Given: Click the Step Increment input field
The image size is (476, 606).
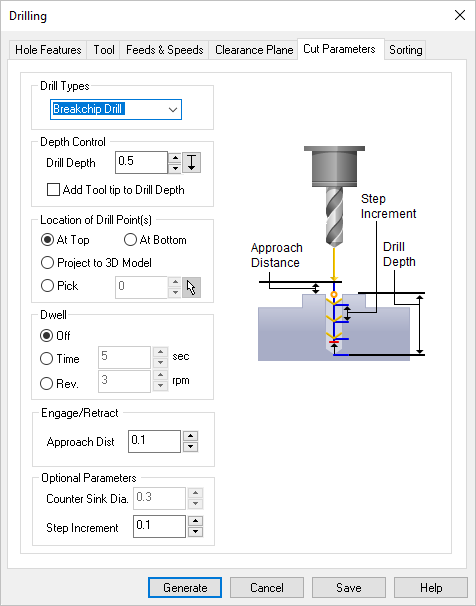Looking at the screenshot, I should [159, 526].
